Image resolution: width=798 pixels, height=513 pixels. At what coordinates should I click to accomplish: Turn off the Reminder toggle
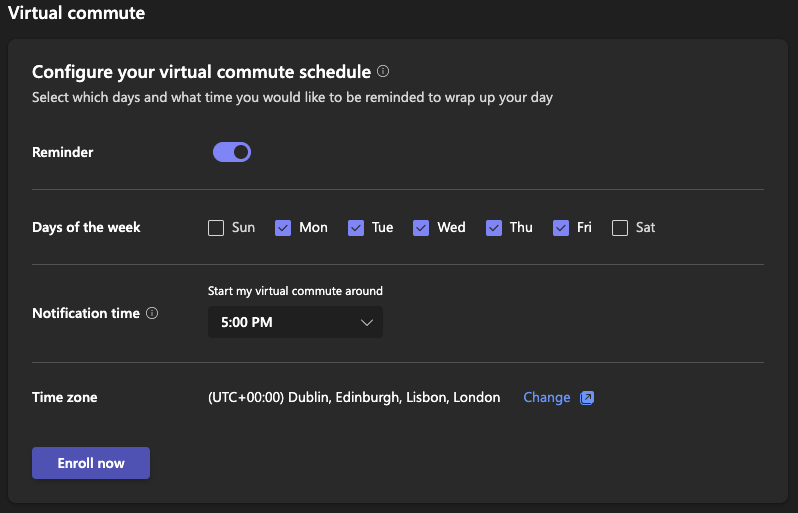[x=231, y=152]
